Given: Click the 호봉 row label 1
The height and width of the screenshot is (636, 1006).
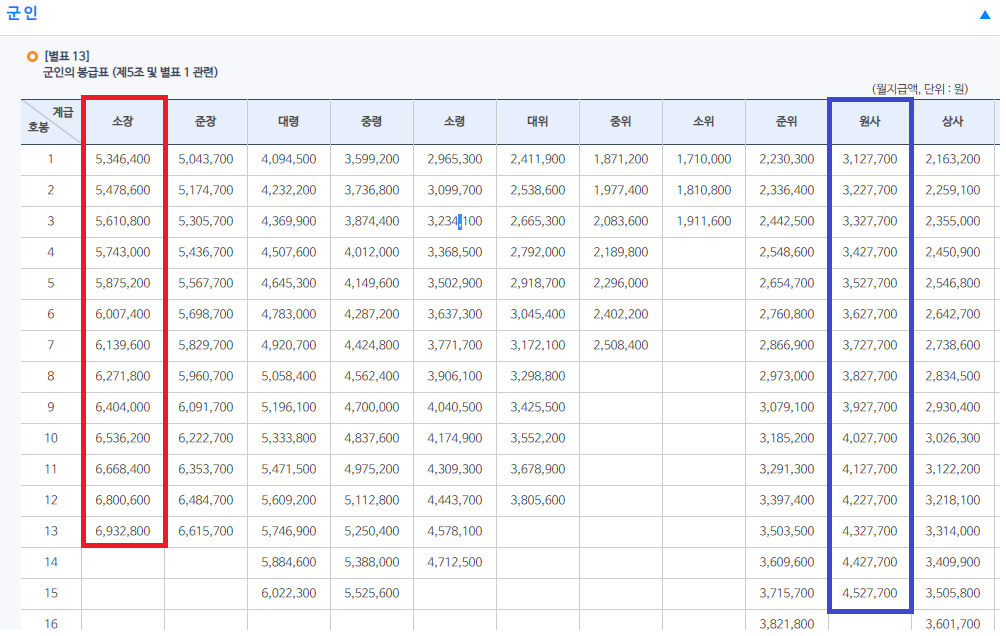Looking at the screenshot, I should click(51, 159).
